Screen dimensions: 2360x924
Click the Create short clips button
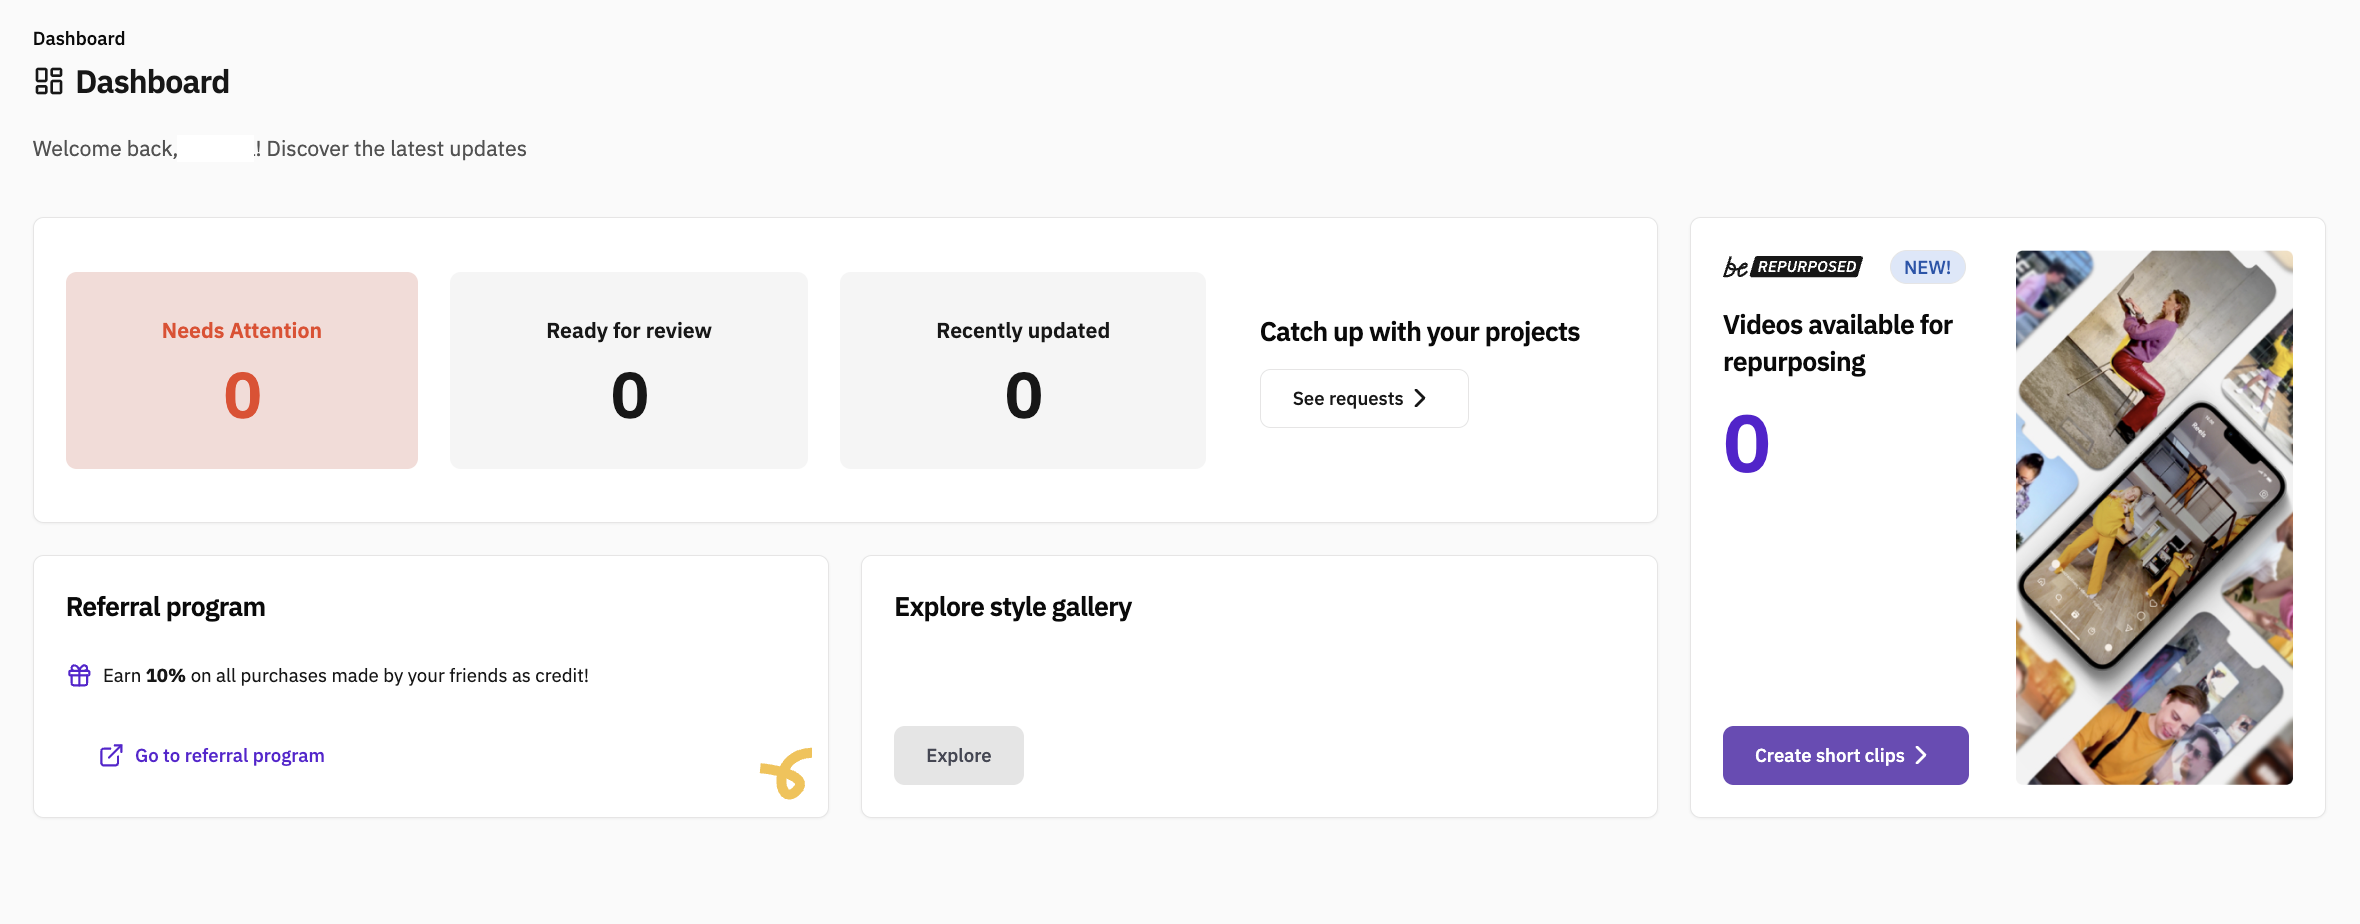coord(1845,755)
